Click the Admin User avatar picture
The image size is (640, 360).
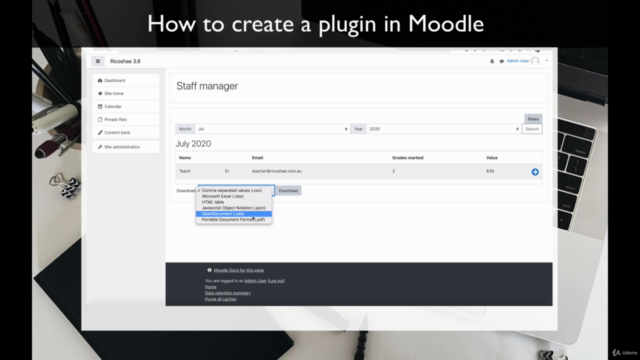[x=535, y=61]
